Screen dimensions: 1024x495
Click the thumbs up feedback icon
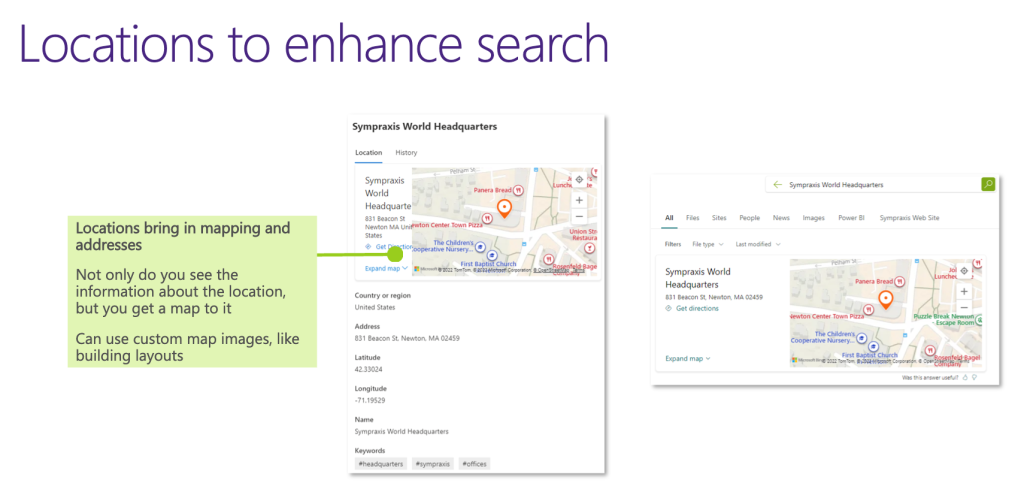[x=963, y=378]
